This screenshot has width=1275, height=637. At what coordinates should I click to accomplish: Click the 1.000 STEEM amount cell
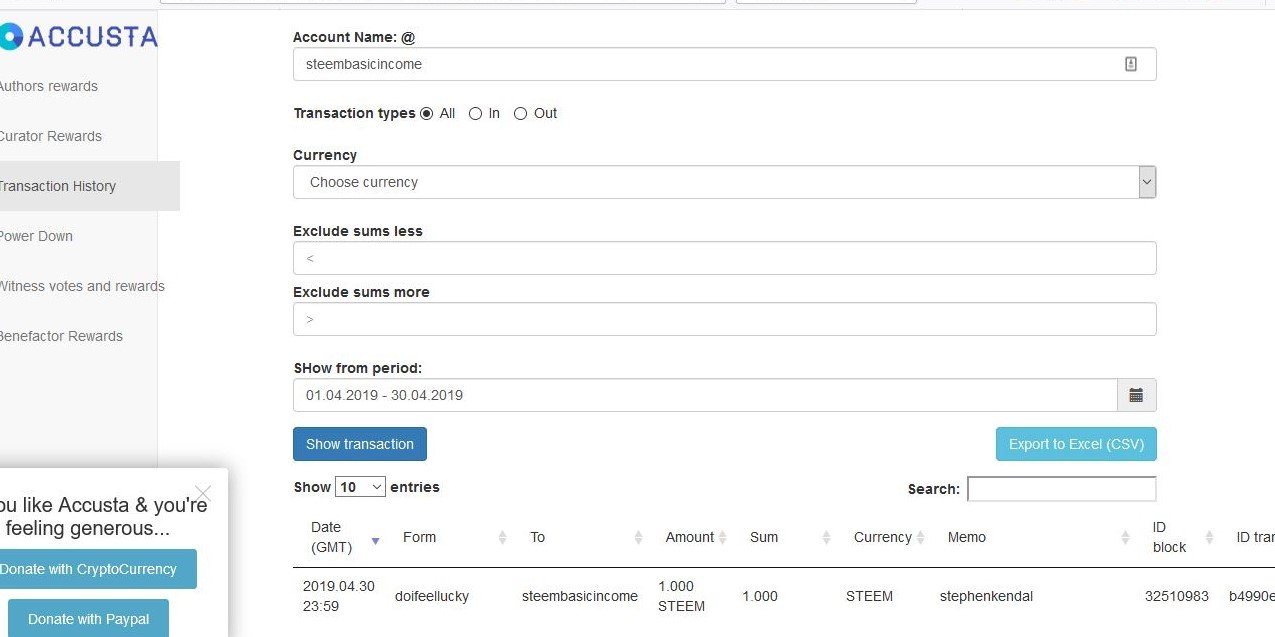pos(682,596)
